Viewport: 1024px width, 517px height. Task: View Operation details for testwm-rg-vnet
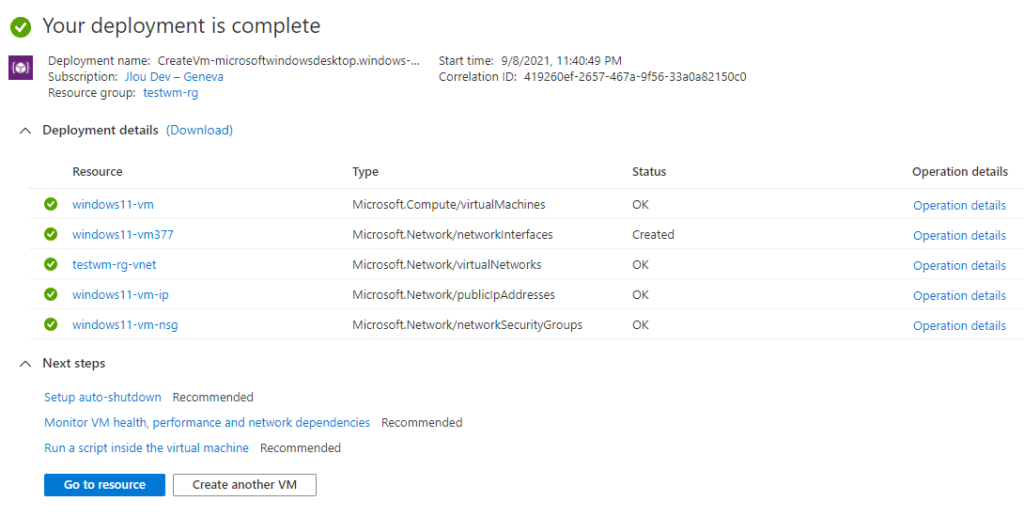[x=959, y=265]
